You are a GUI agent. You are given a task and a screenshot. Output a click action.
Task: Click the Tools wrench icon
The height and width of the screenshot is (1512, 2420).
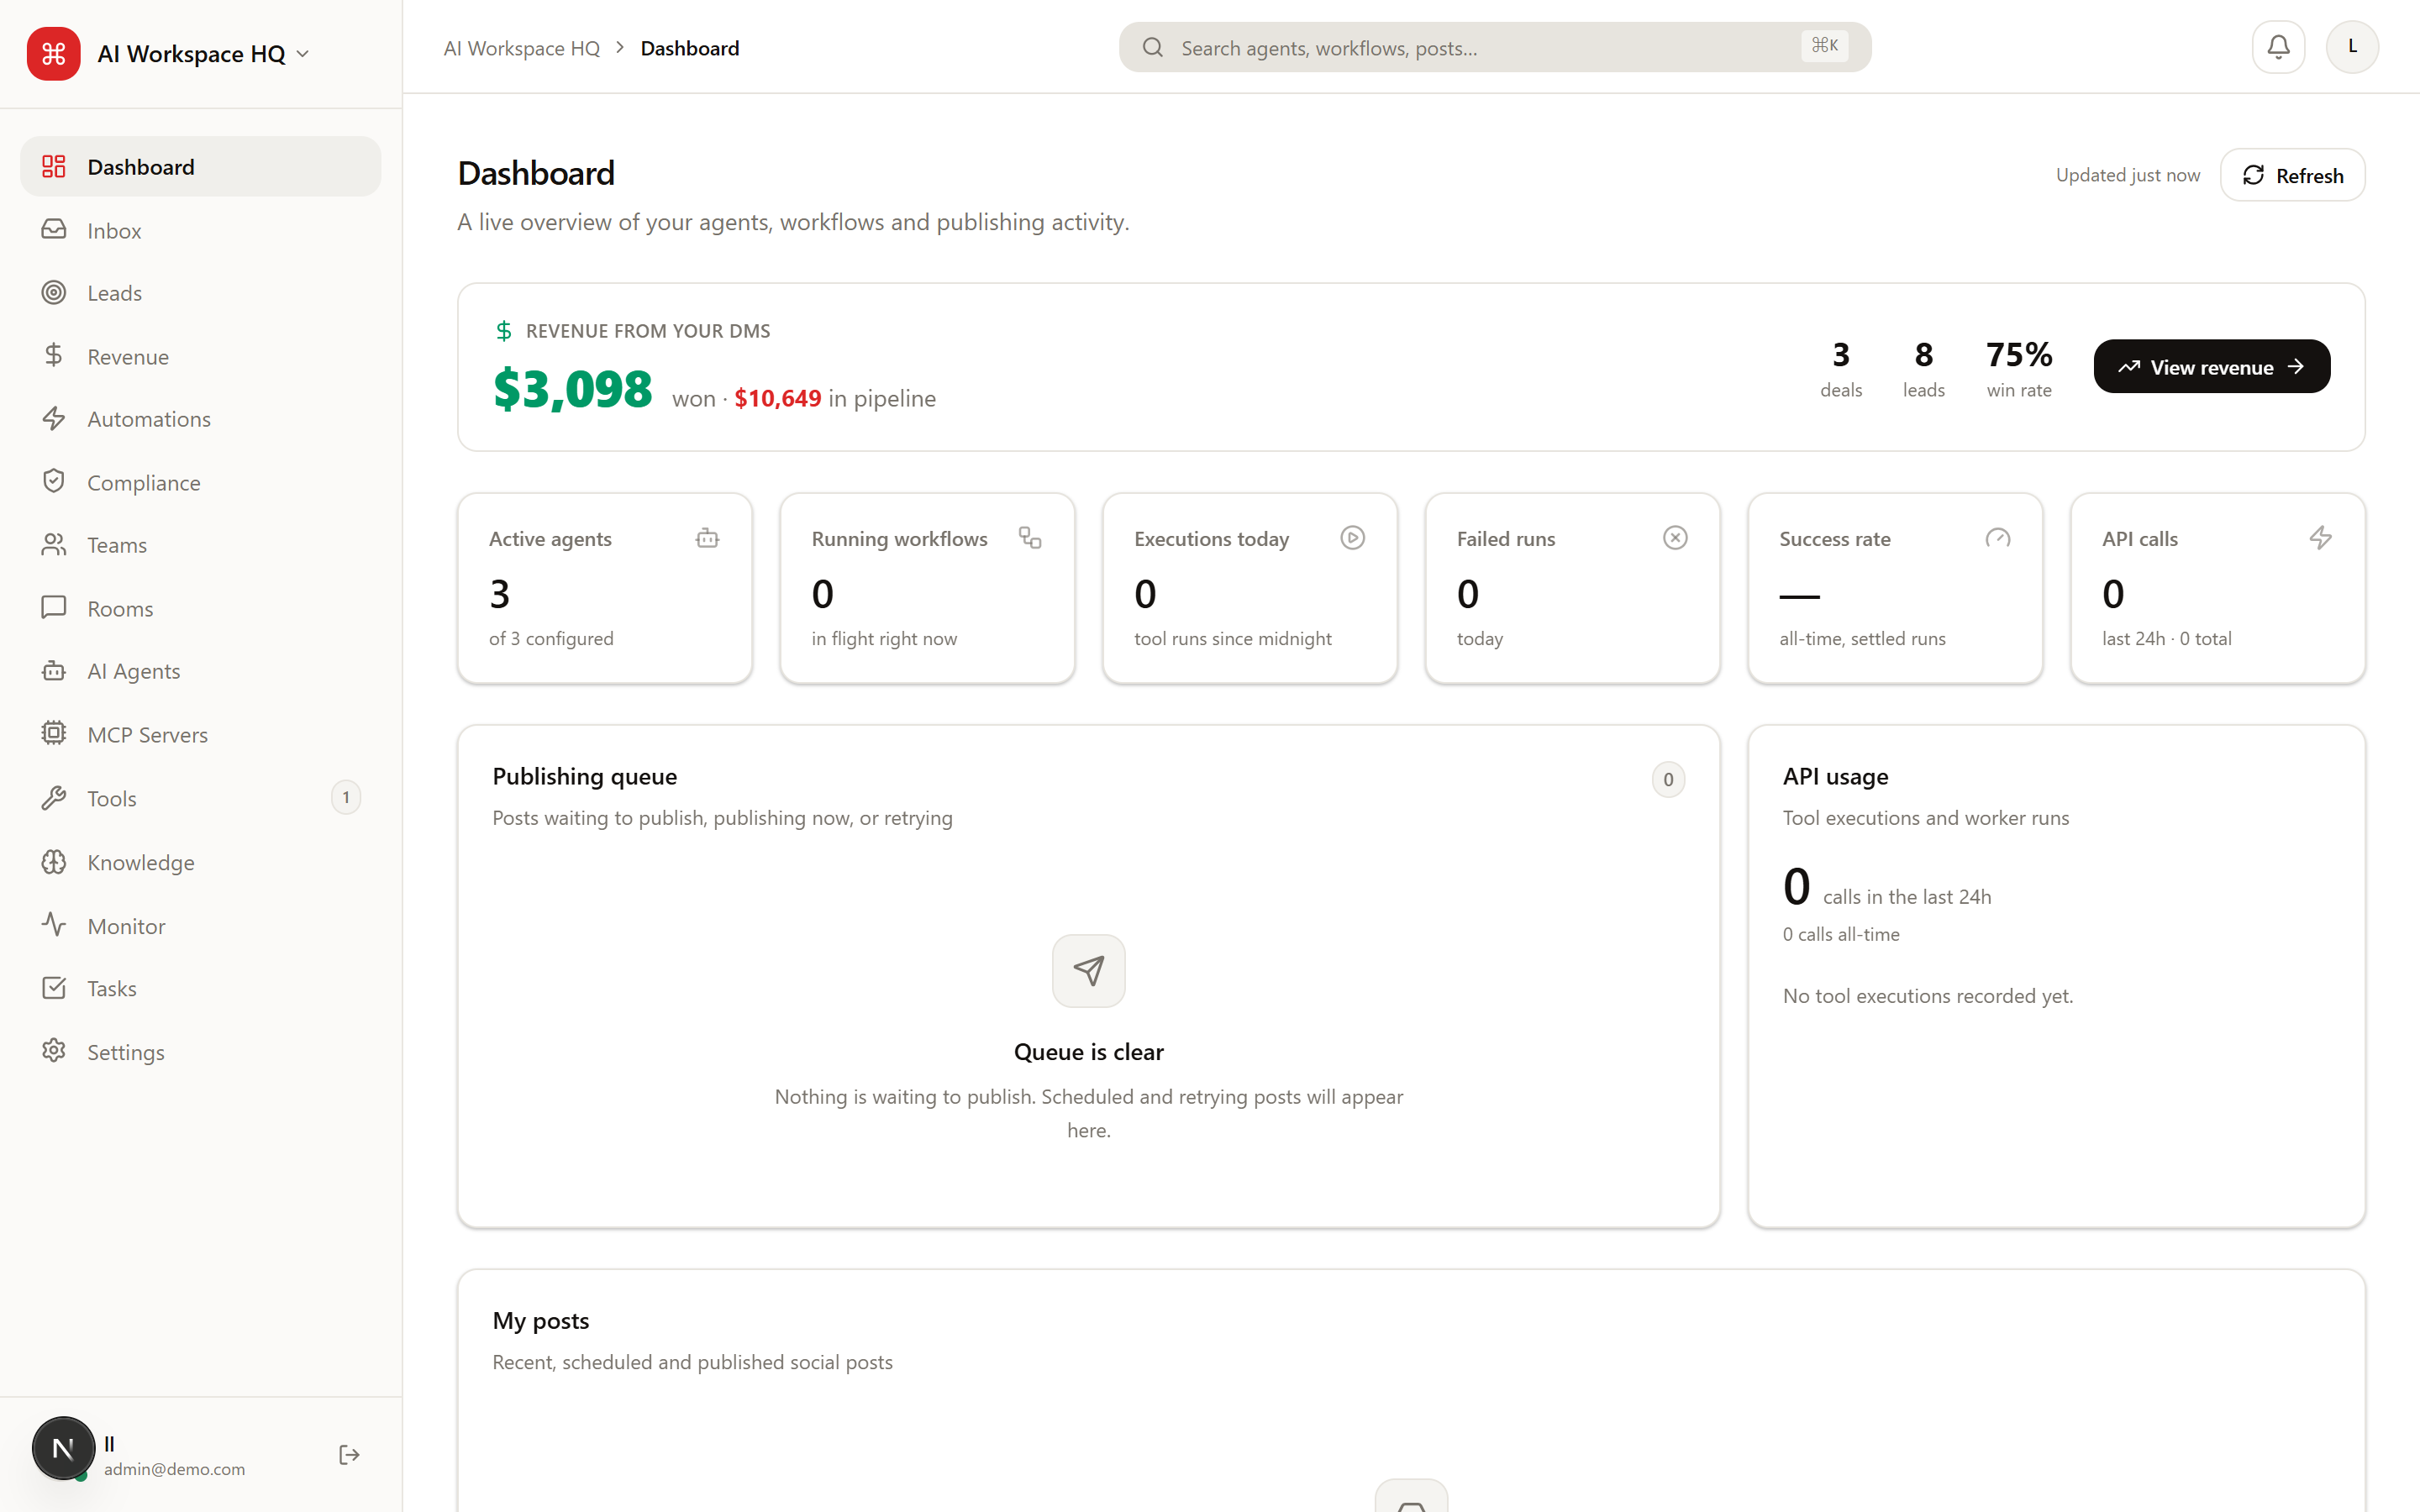54,798
